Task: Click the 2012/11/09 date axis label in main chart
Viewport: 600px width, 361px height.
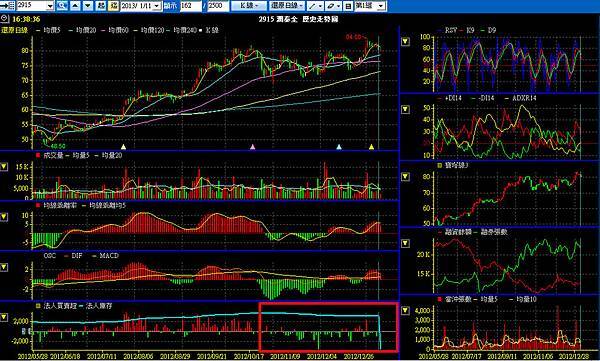Action: [285, 356]
